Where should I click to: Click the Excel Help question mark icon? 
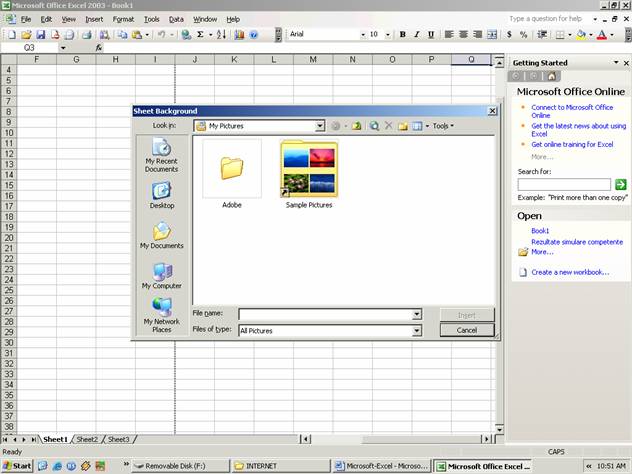click(254, 35)
